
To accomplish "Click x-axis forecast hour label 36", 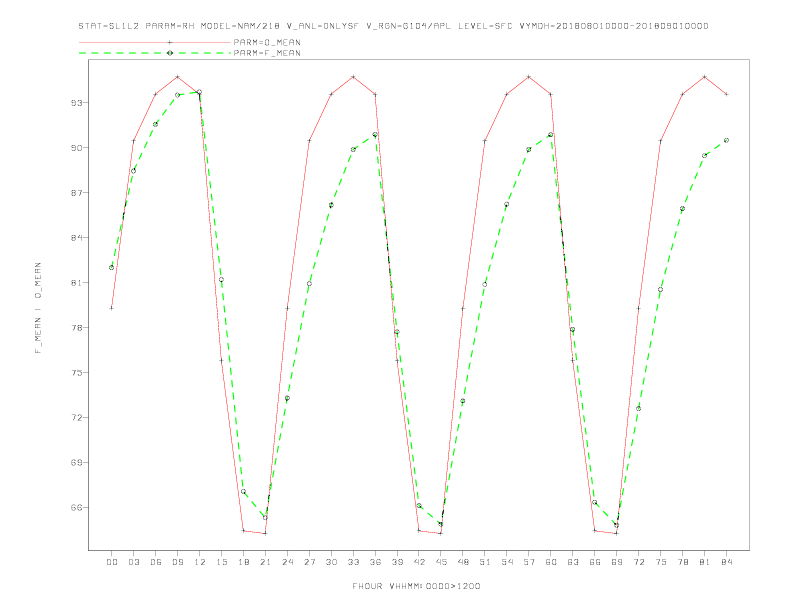I will pyautogui.click(x=375, y=562).
